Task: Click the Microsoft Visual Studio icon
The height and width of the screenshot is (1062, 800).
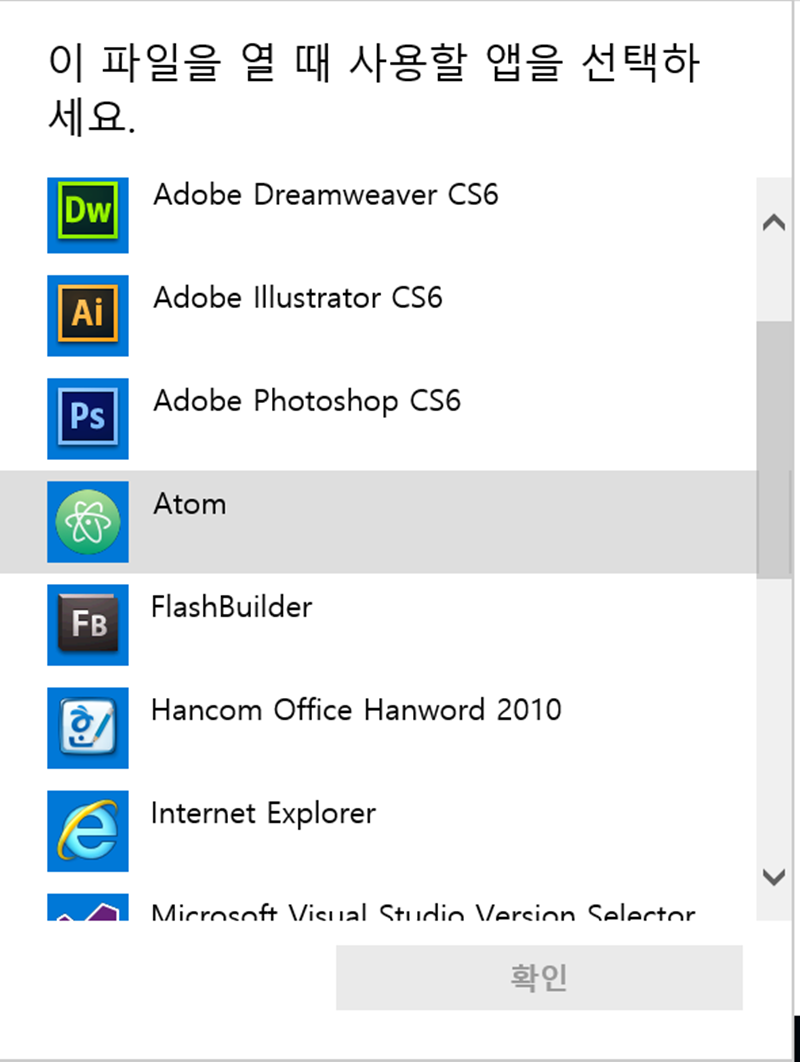Action: point(88,908)
